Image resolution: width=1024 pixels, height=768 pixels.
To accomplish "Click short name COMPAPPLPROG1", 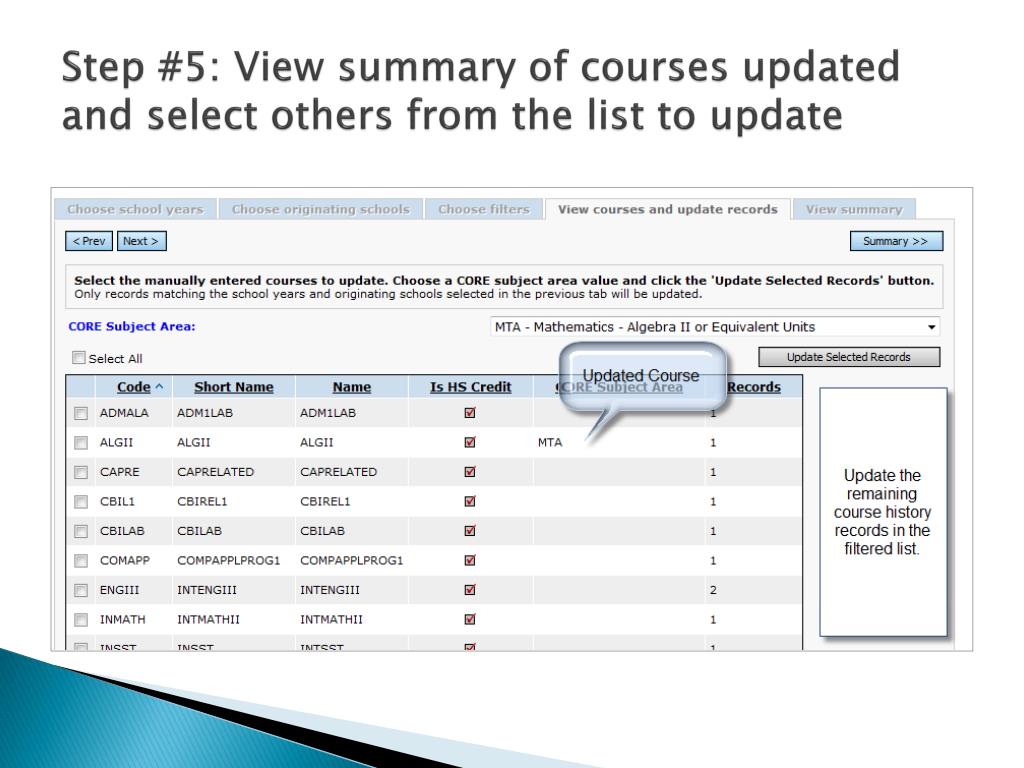I will (229, 560).
